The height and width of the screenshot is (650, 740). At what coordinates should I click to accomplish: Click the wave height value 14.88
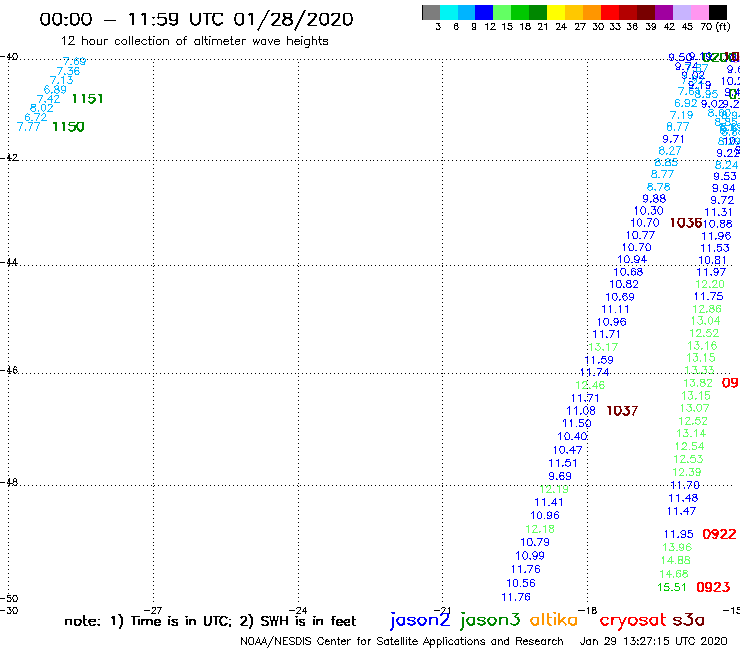pos(675,560)
